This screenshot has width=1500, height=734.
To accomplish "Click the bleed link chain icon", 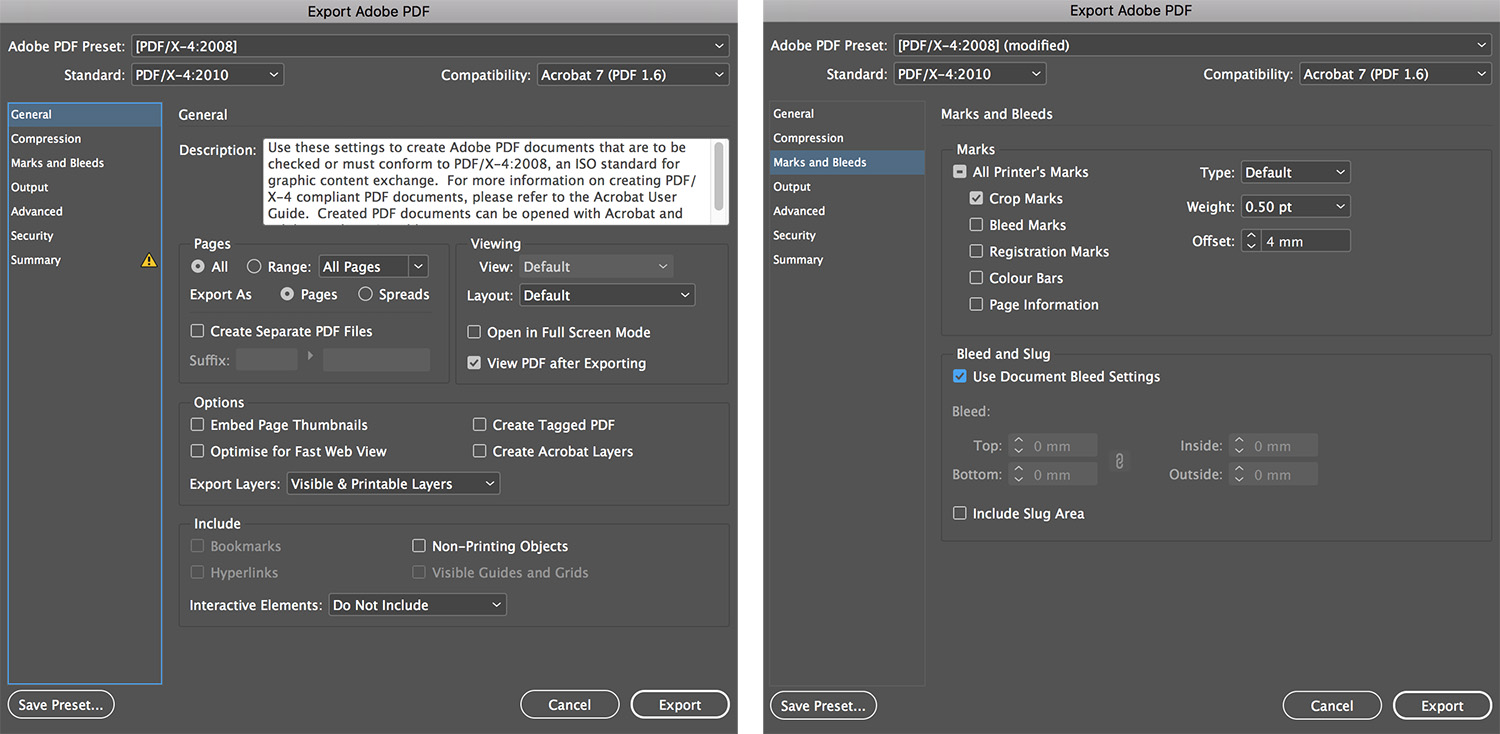I will 1120,461.
